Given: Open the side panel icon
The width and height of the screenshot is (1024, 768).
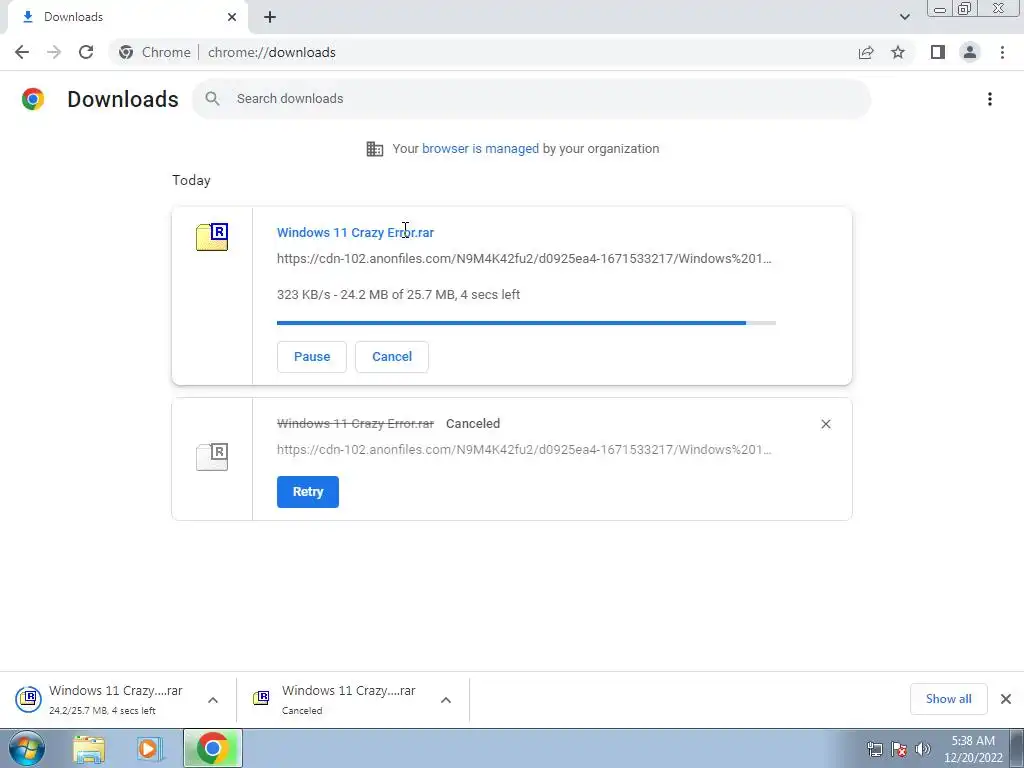Looking at the screenshot, I should 938,52.
